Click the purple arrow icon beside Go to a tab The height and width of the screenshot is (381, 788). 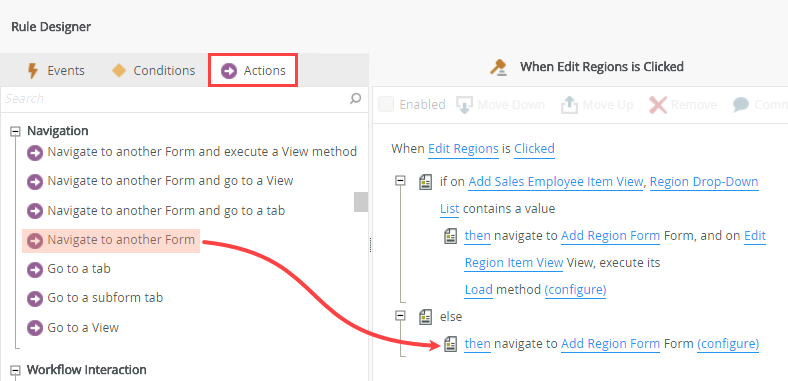(x=35, y=269)
